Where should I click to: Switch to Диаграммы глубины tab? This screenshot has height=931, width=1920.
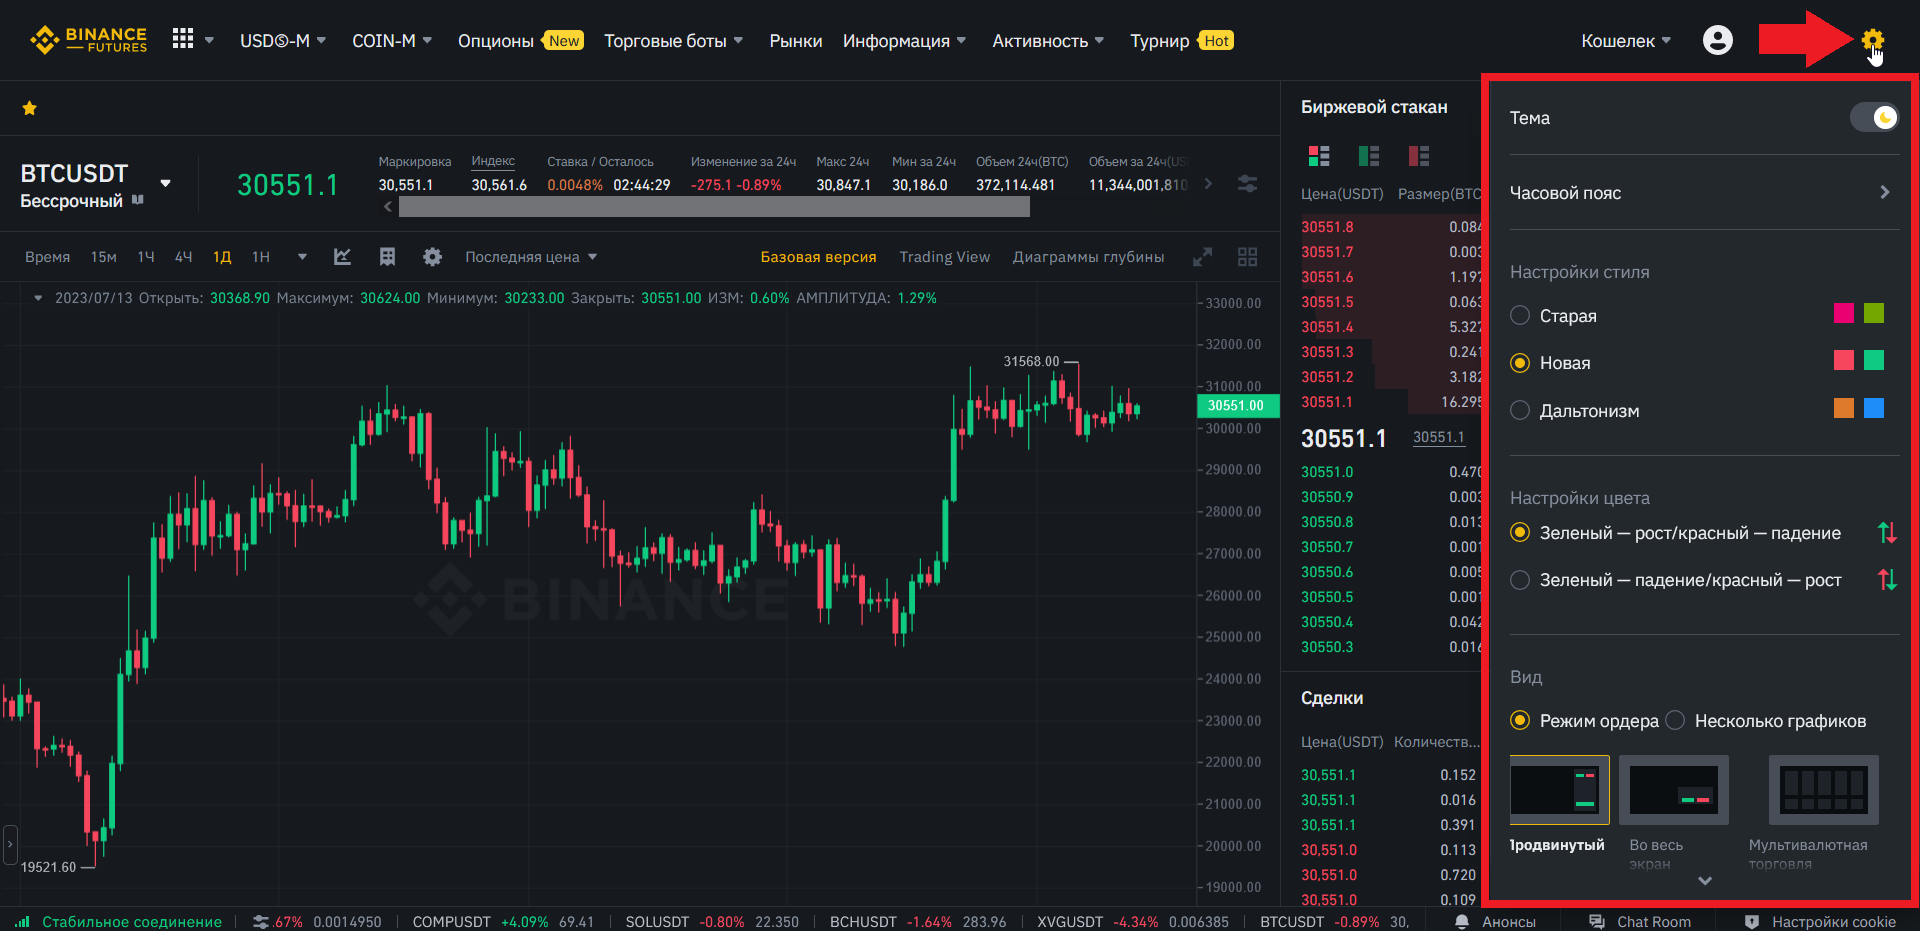pyautogui.click(x=1088, y=257)
